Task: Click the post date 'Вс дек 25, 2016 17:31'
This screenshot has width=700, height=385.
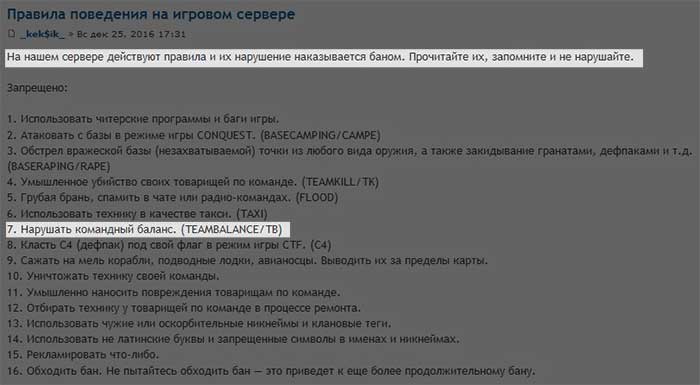Action: pos(131,34)
